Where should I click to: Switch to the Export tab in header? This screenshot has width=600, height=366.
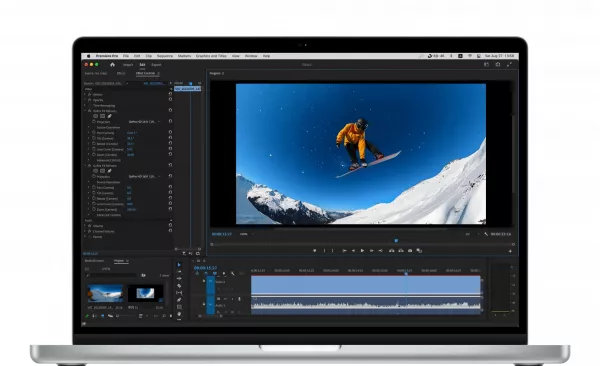[x=156, y=65]
